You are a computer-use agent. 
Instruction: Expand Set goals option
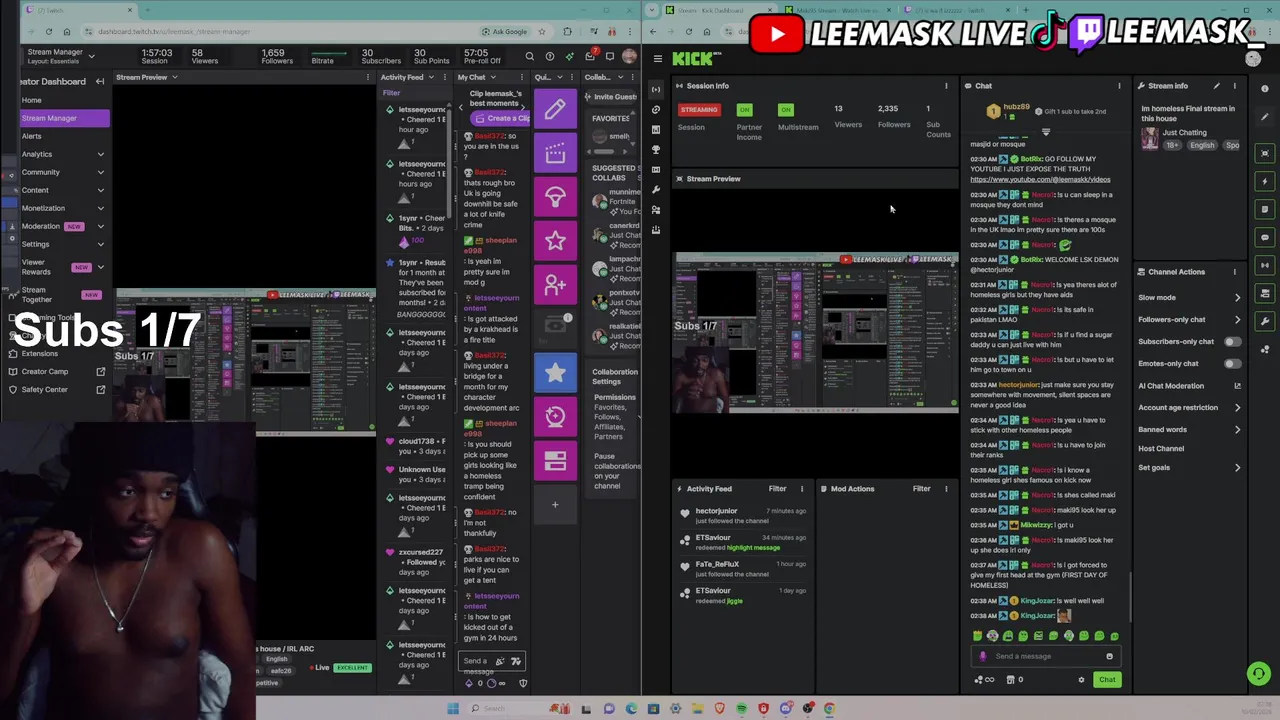click(1237, 468)
